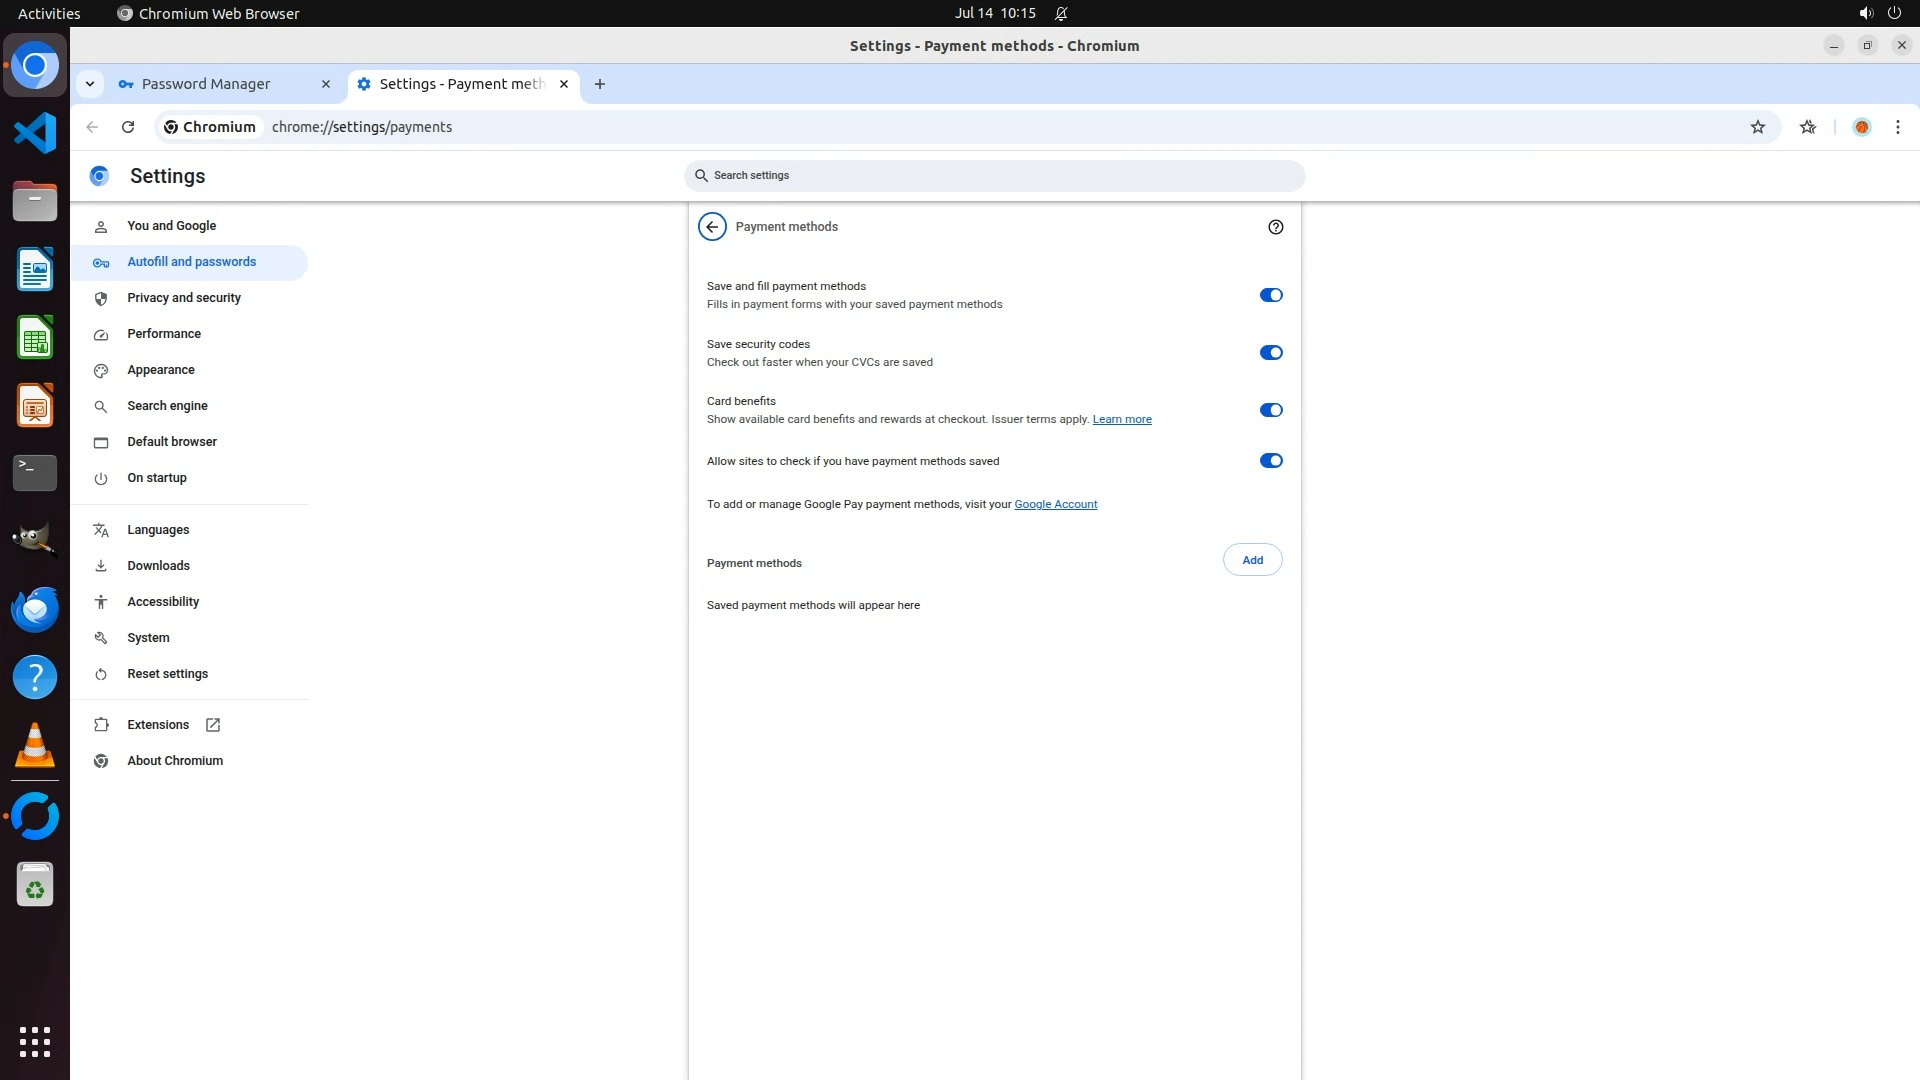Click the back arrow beside Payment methods
This screenshot has width=1920, height=1080.
(x=712, y=227)
